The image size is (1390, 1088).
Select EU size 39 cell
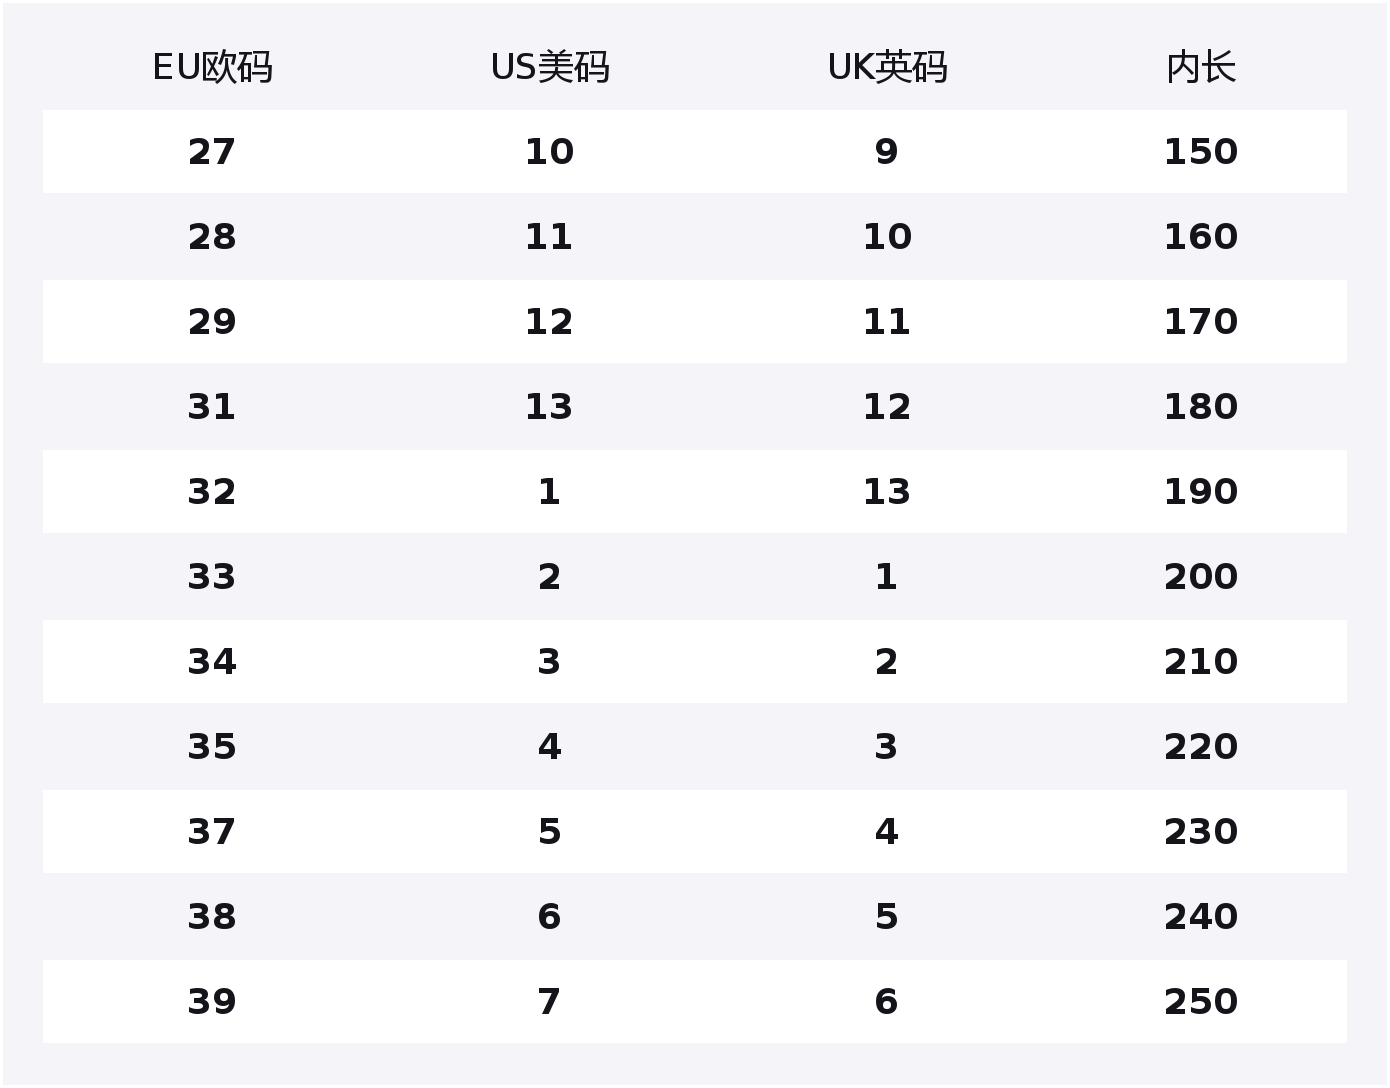(x=212, y=1002)
